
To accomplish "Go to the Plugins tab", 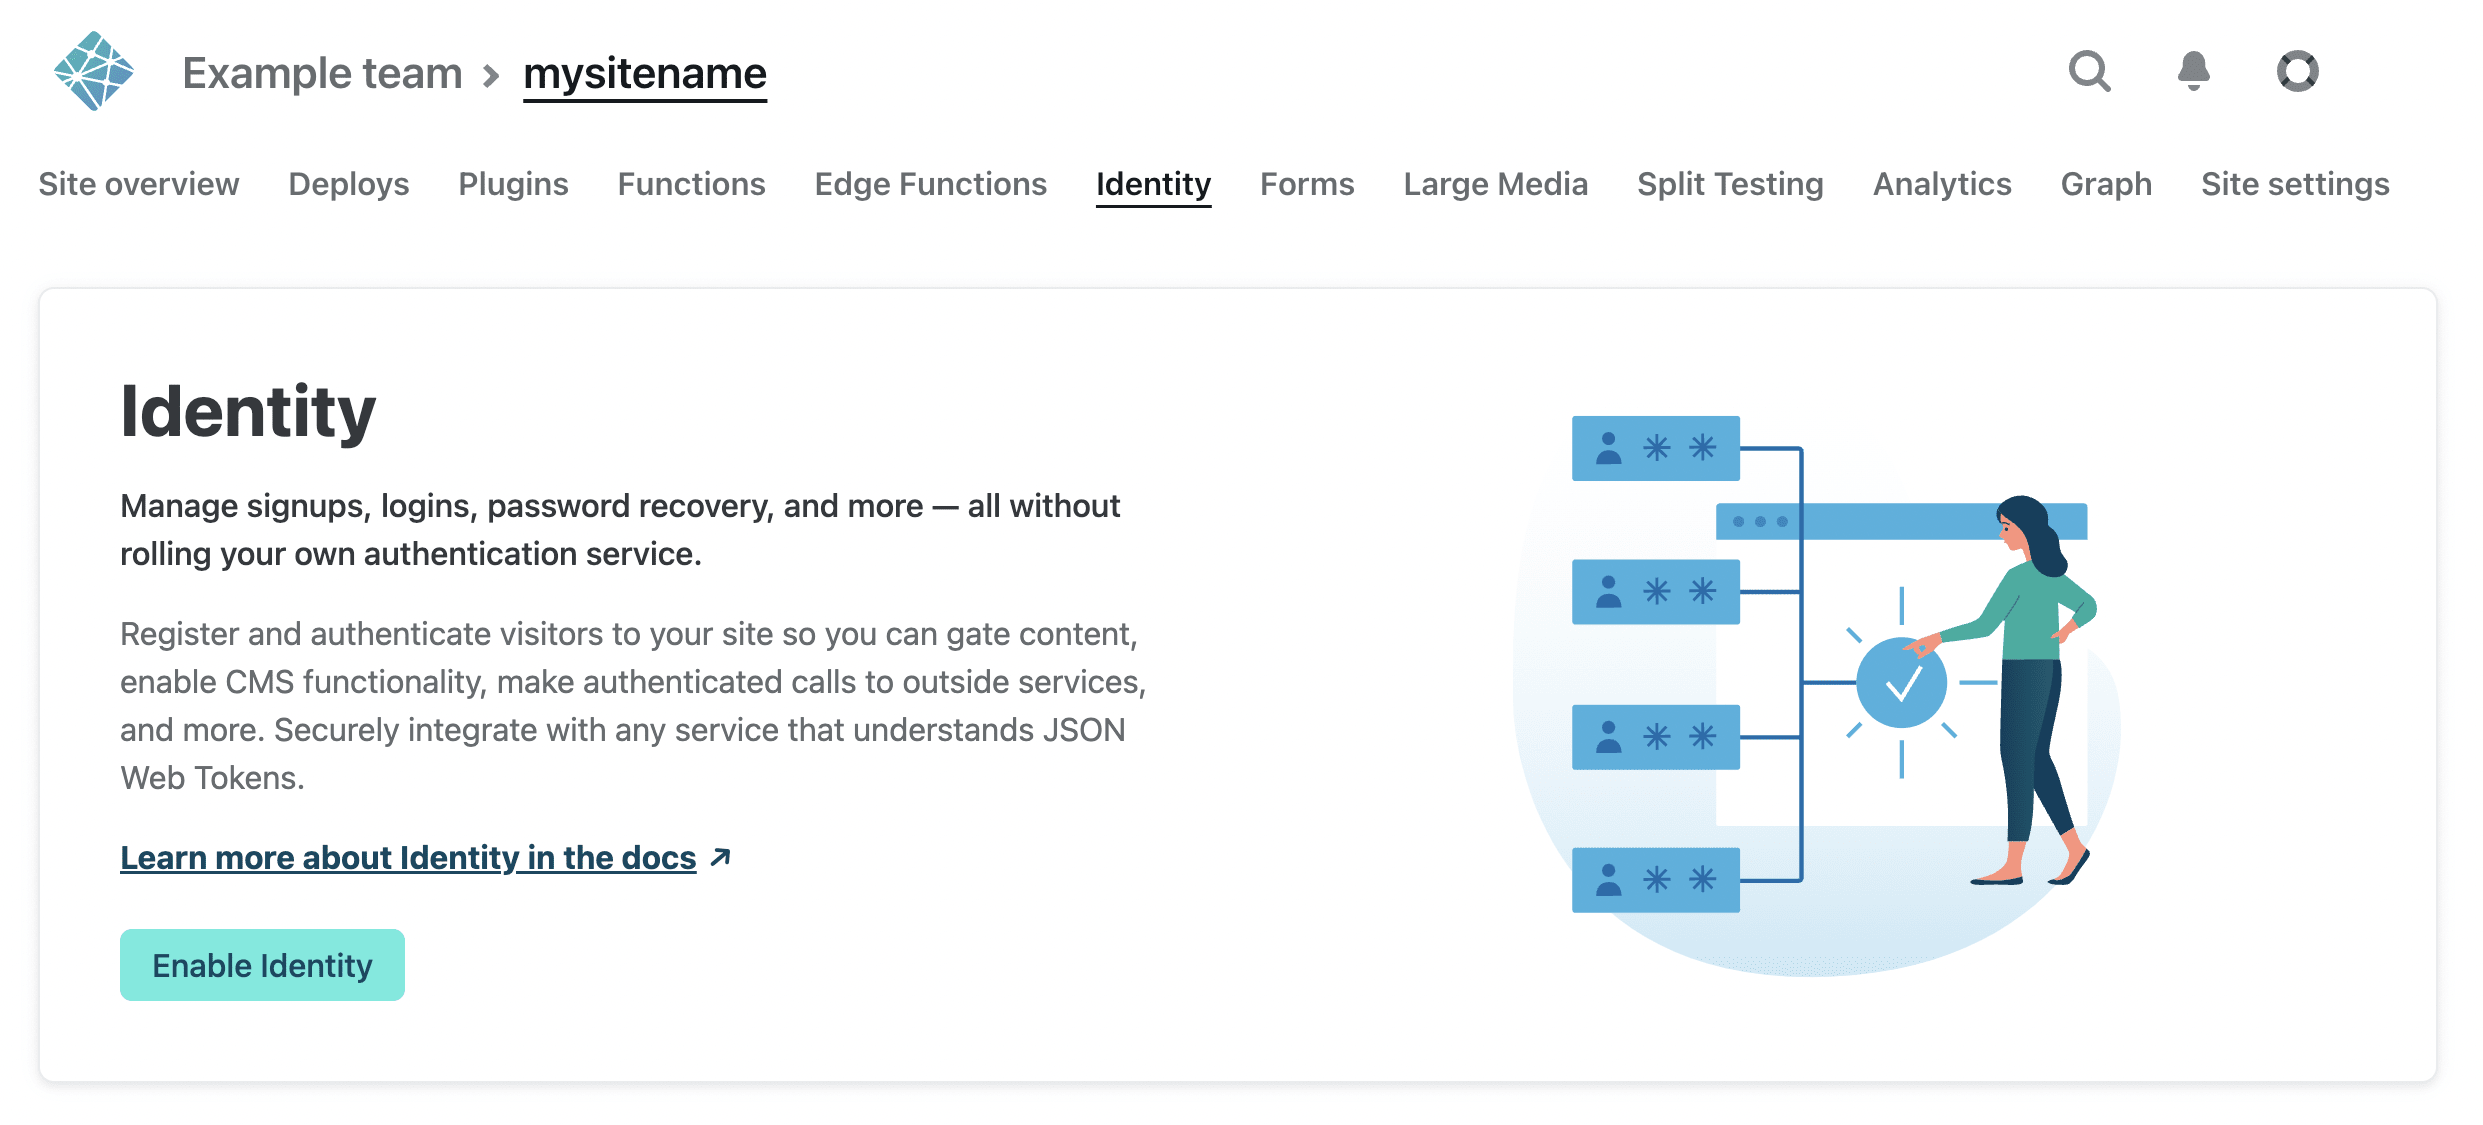I will point(513,184).
